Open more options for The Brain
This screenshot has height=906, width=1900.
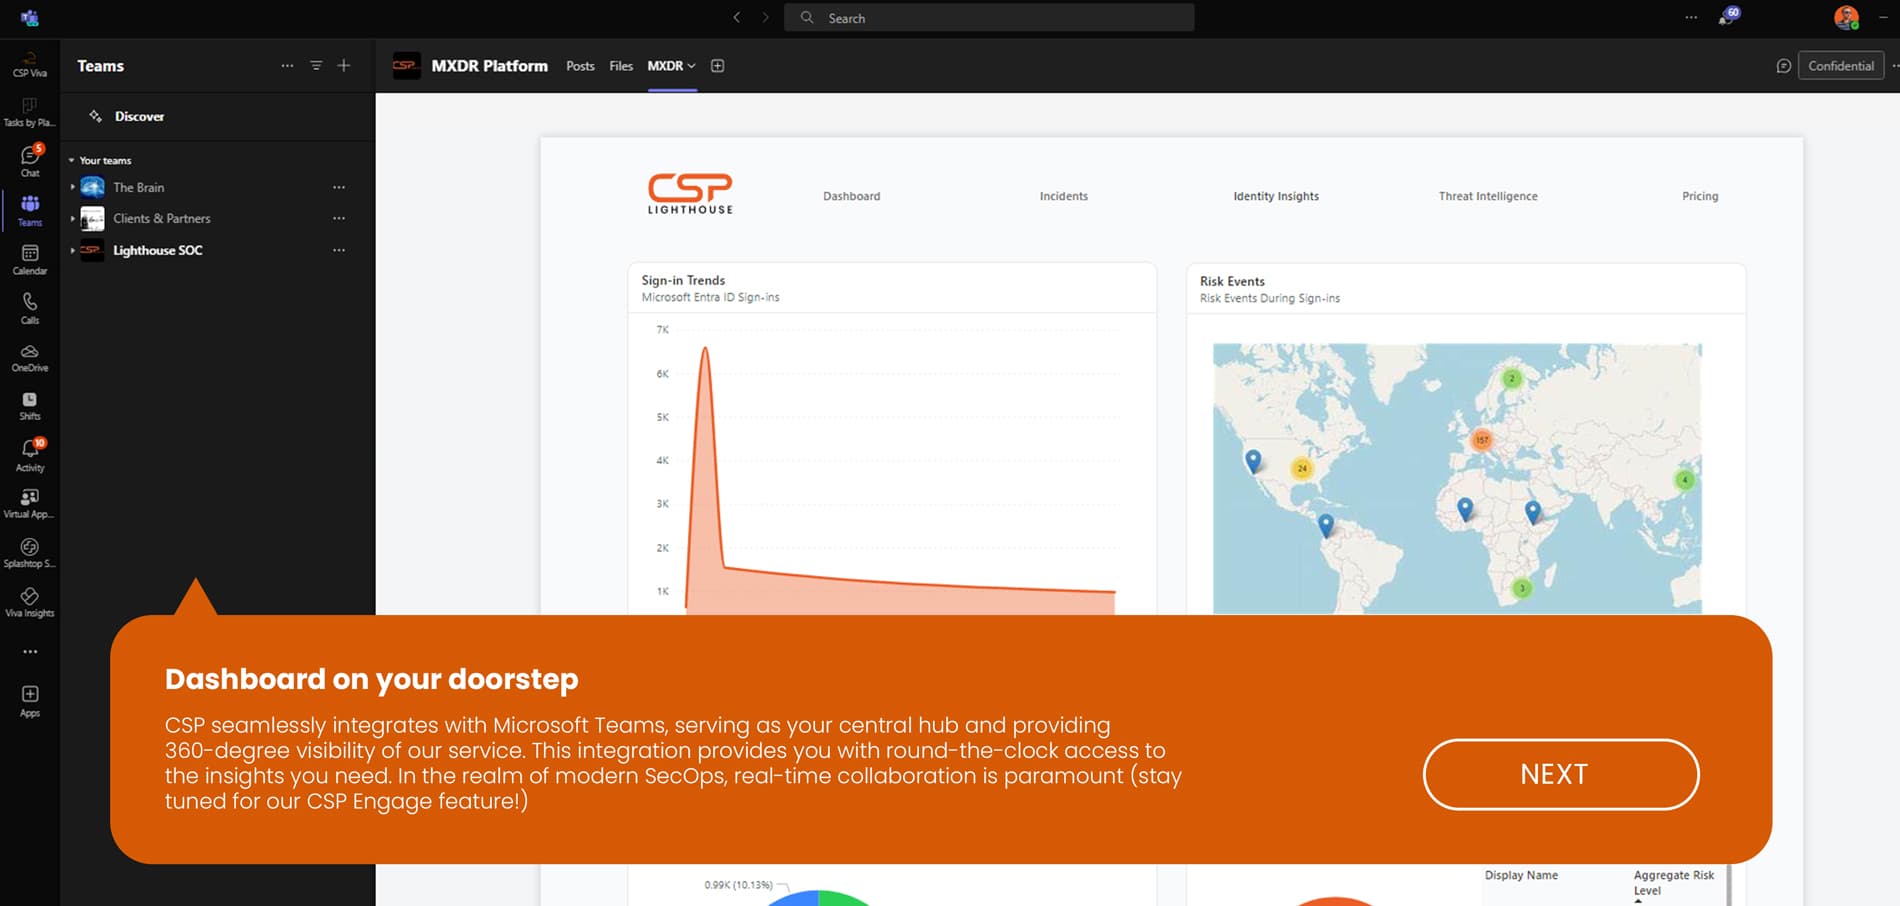(339, 187)
